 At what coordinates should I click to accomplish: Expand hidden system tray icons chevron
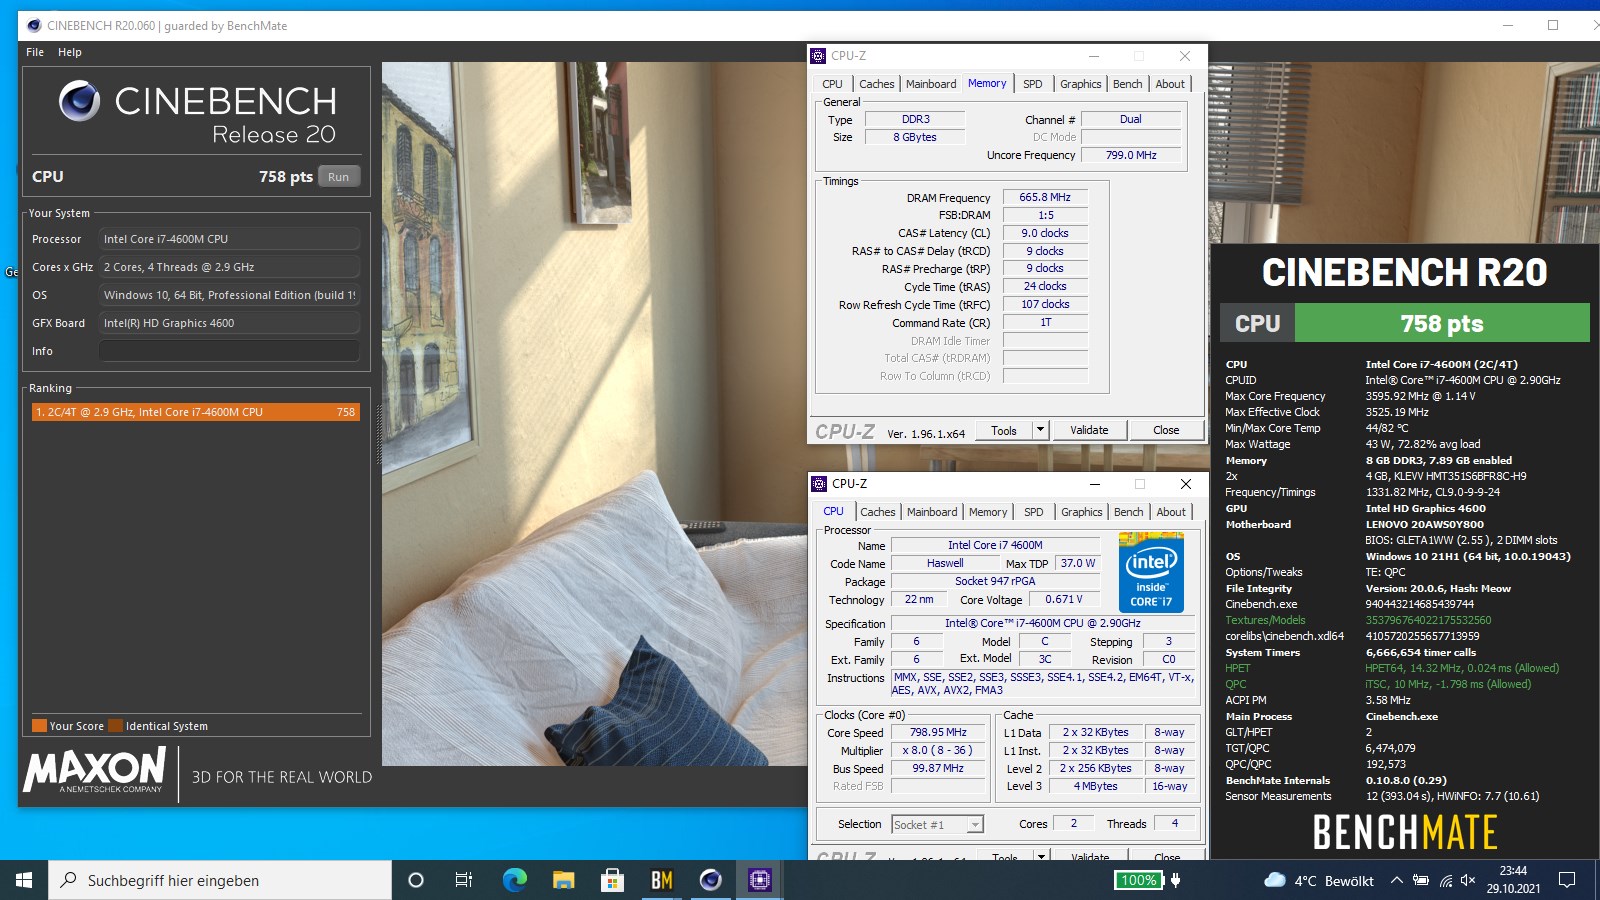1396,880
